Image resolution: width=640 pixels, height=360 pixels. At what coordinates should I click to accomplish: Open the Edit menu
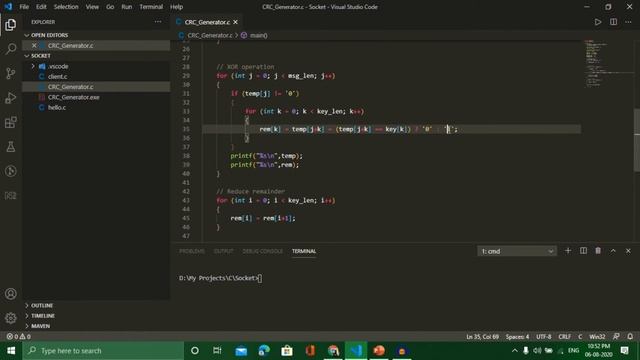pyautogui.click(x=41, y=7)
